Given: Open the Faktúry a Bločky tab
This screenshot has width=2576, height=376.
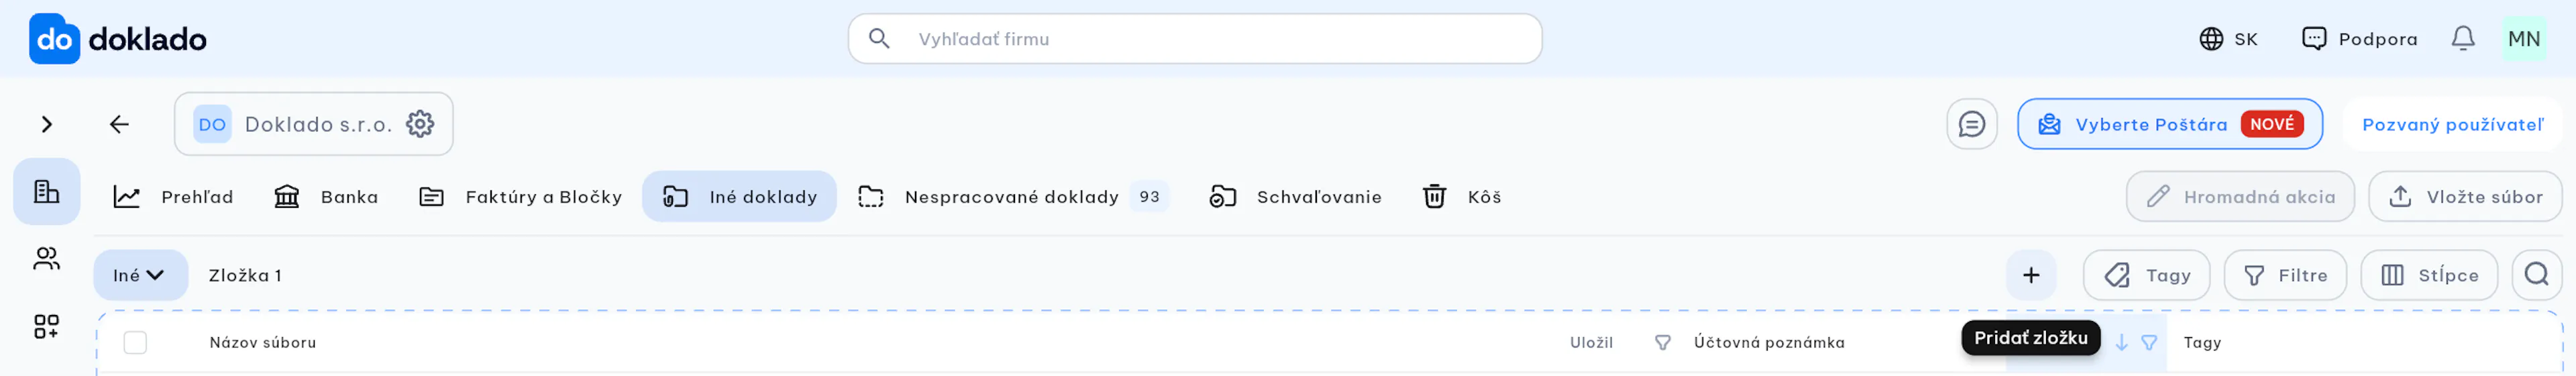Looking at the screenshot, I should point(520,197).
